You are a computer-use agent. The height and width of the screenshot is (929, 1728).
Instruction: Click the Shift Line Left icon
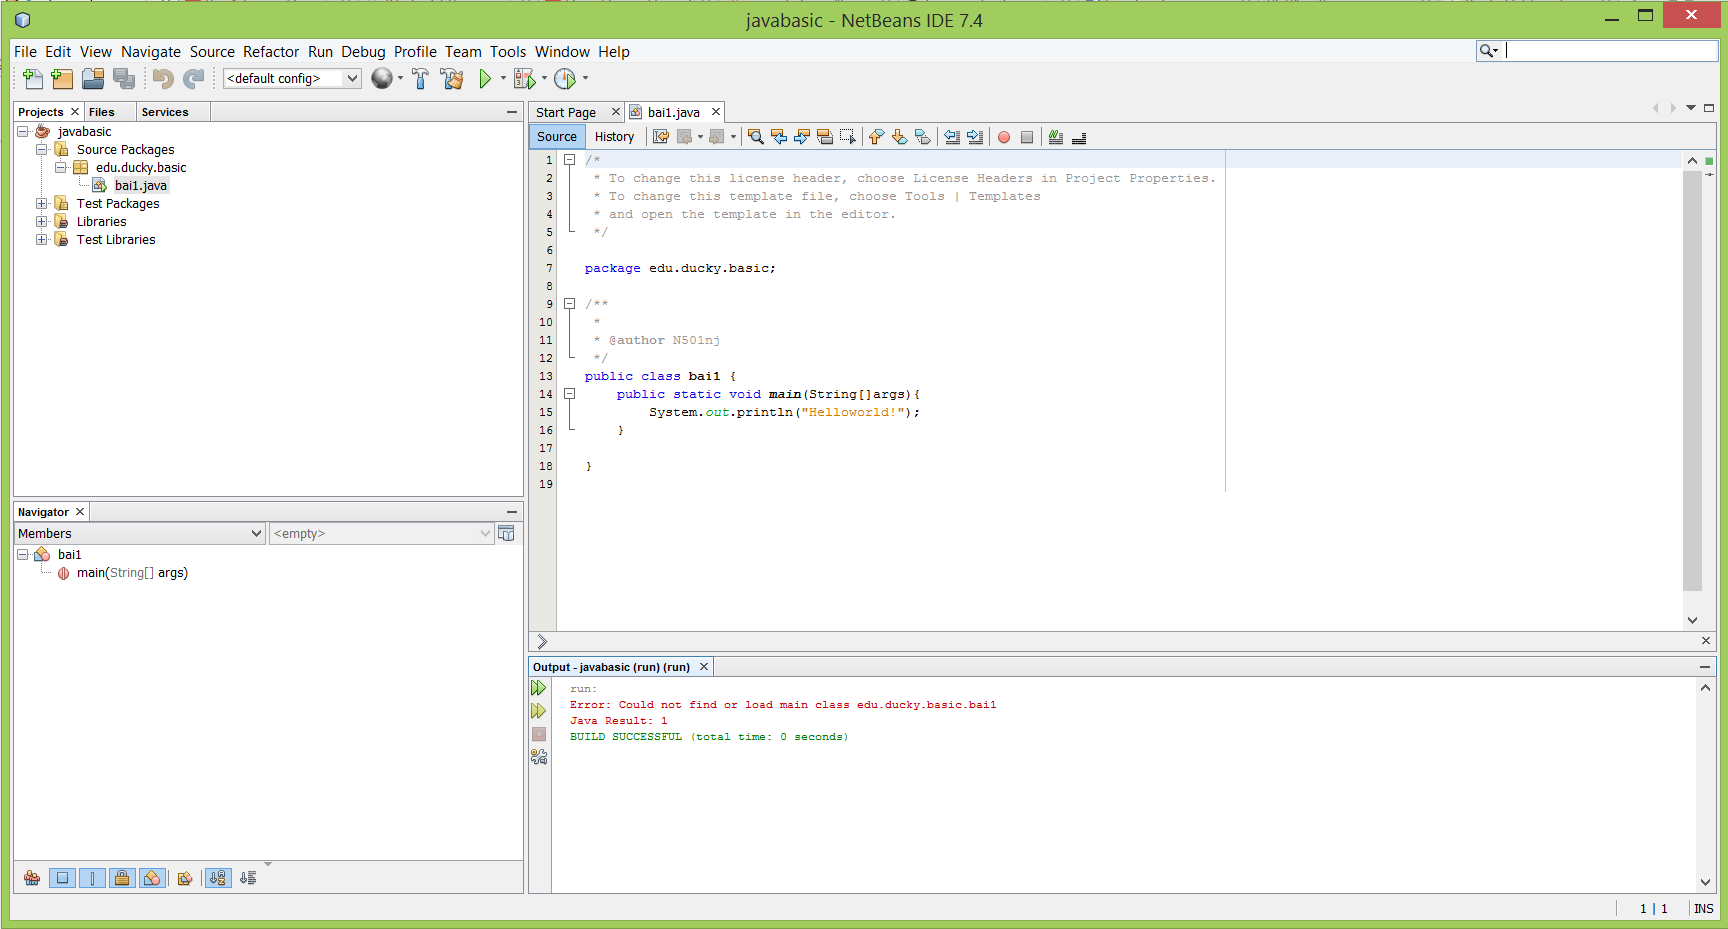952,137
